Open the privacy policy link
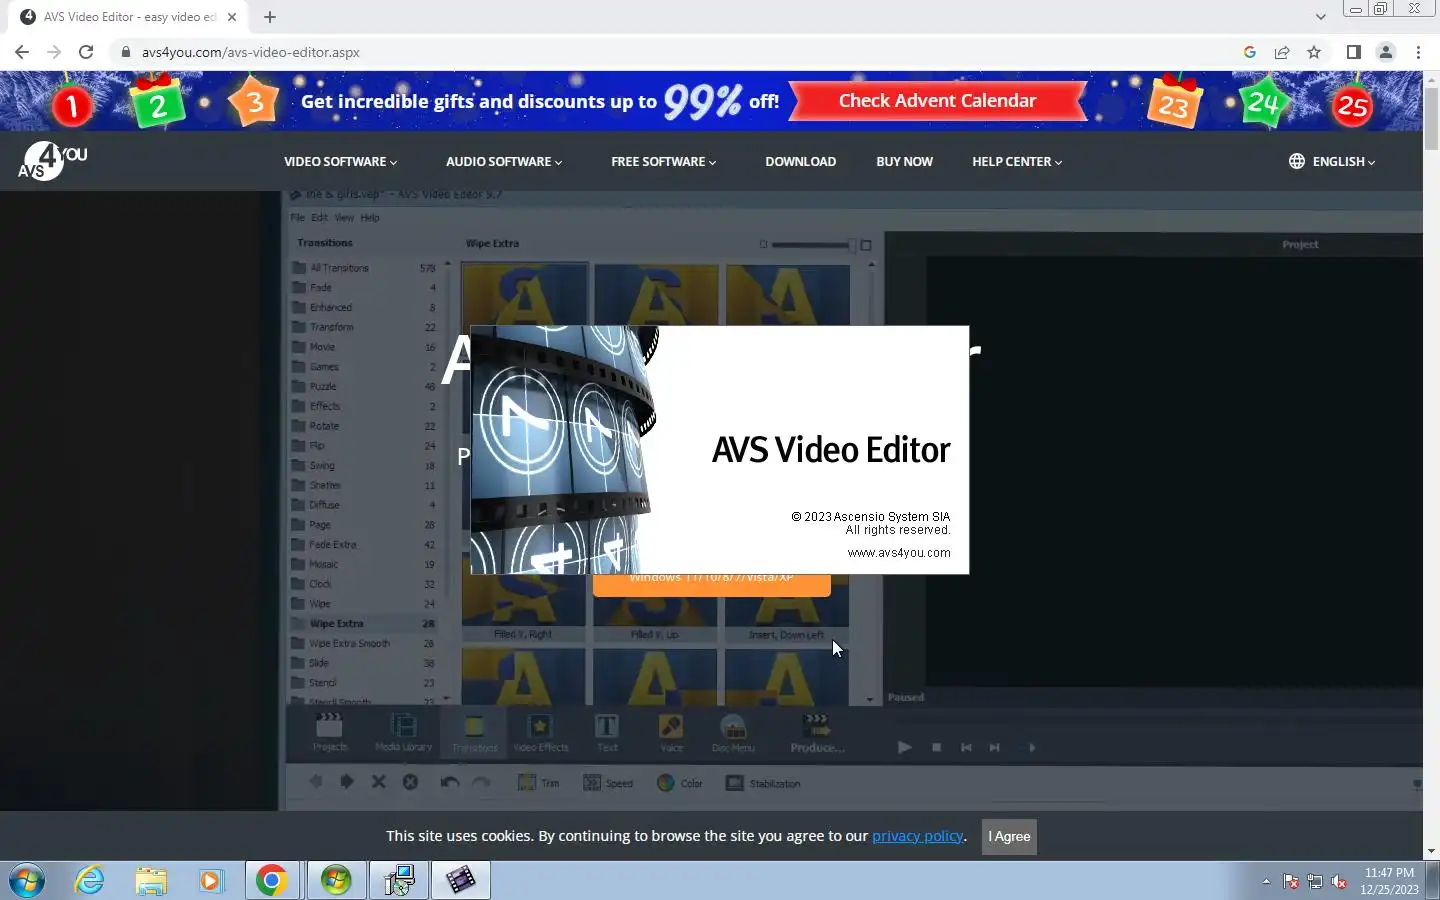 917,836
